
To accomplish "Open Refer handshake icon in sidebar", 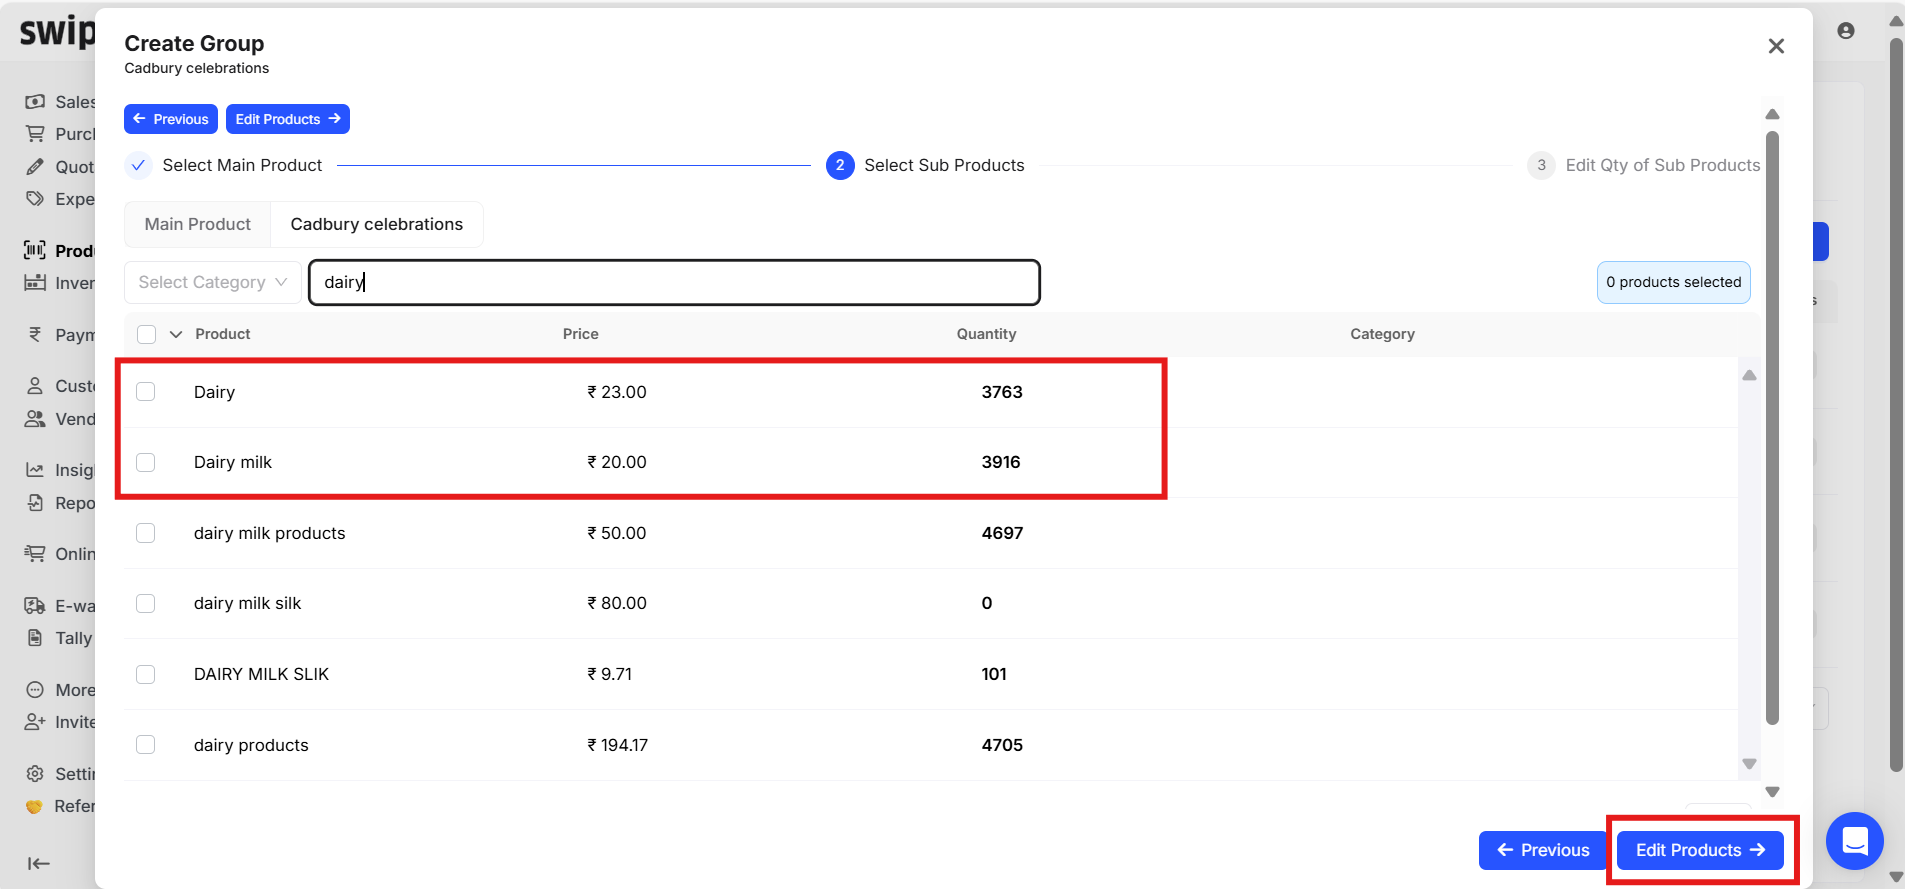I will point(35,806).
